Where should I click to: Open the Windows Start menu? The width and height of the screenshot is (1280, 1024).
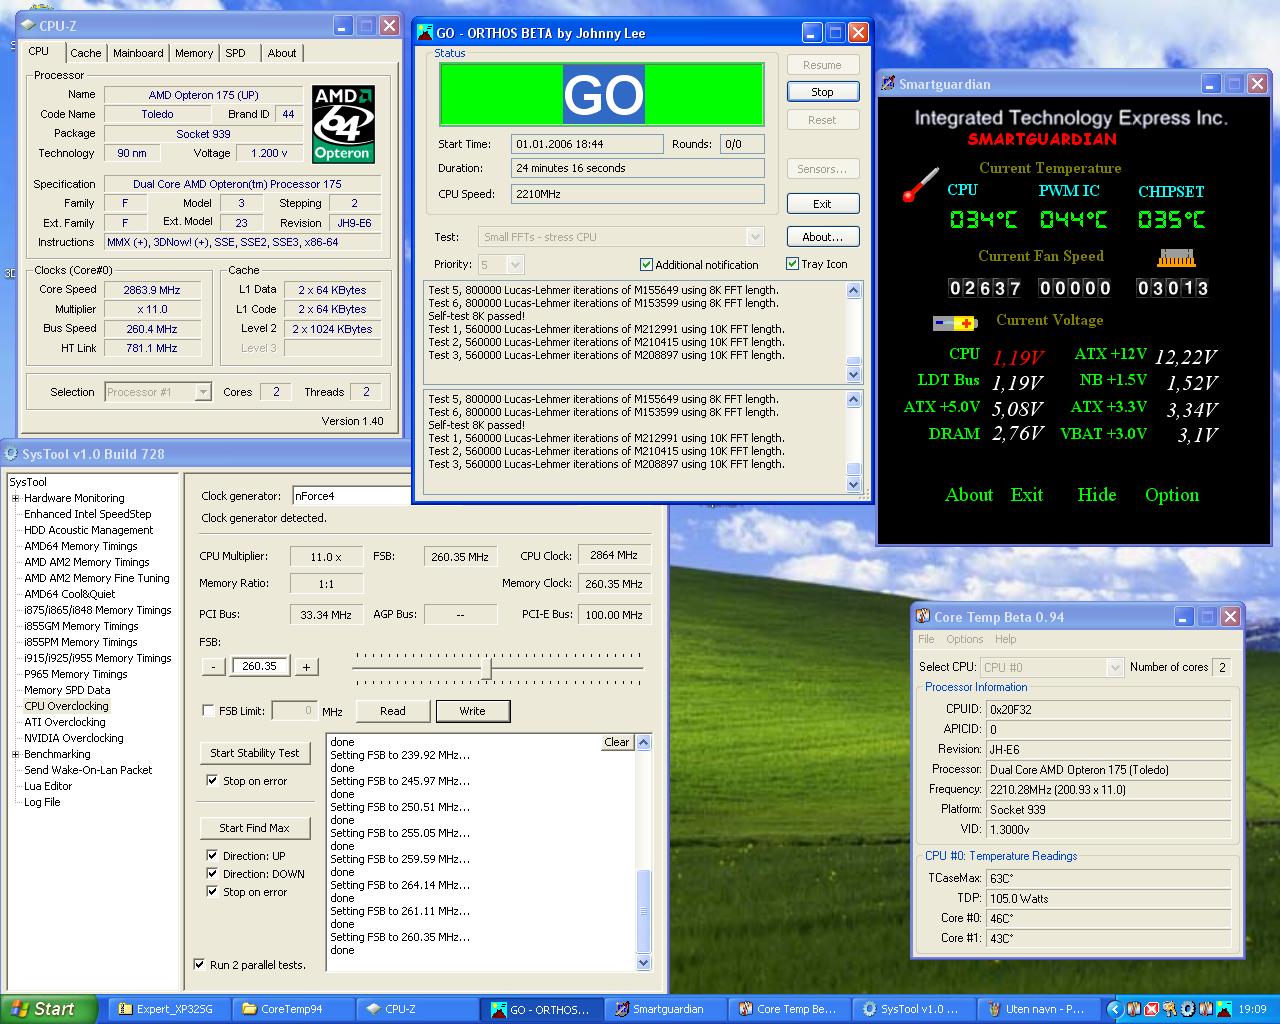point(49,1009)
